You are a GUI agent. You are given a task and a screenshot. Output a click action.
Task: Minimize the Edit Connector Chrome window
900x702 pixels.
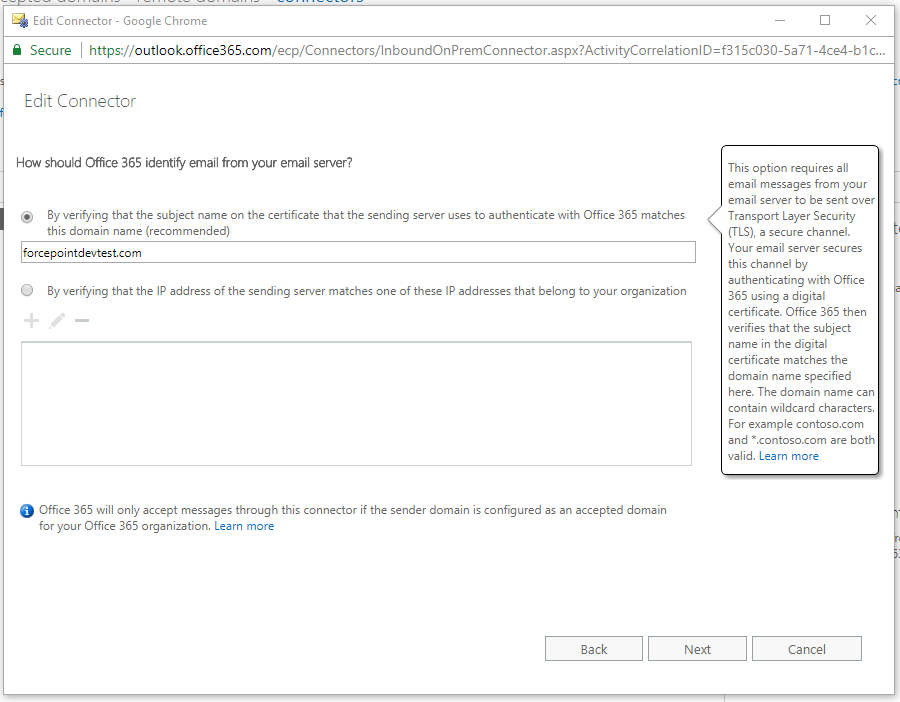(779, 20)
